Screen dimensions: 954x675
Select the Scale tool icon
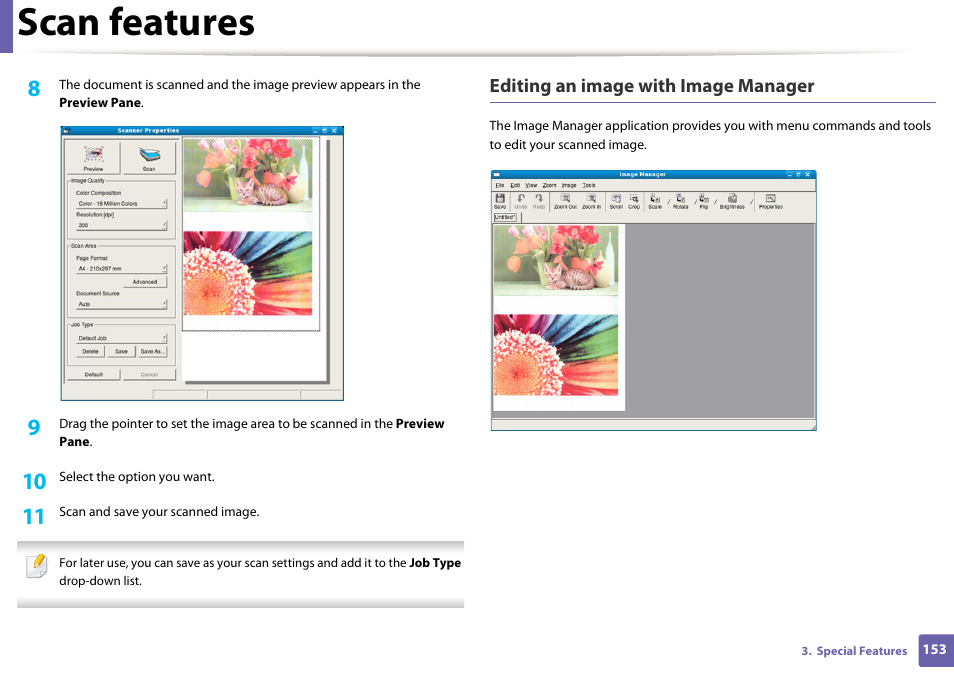click(655, 198)
